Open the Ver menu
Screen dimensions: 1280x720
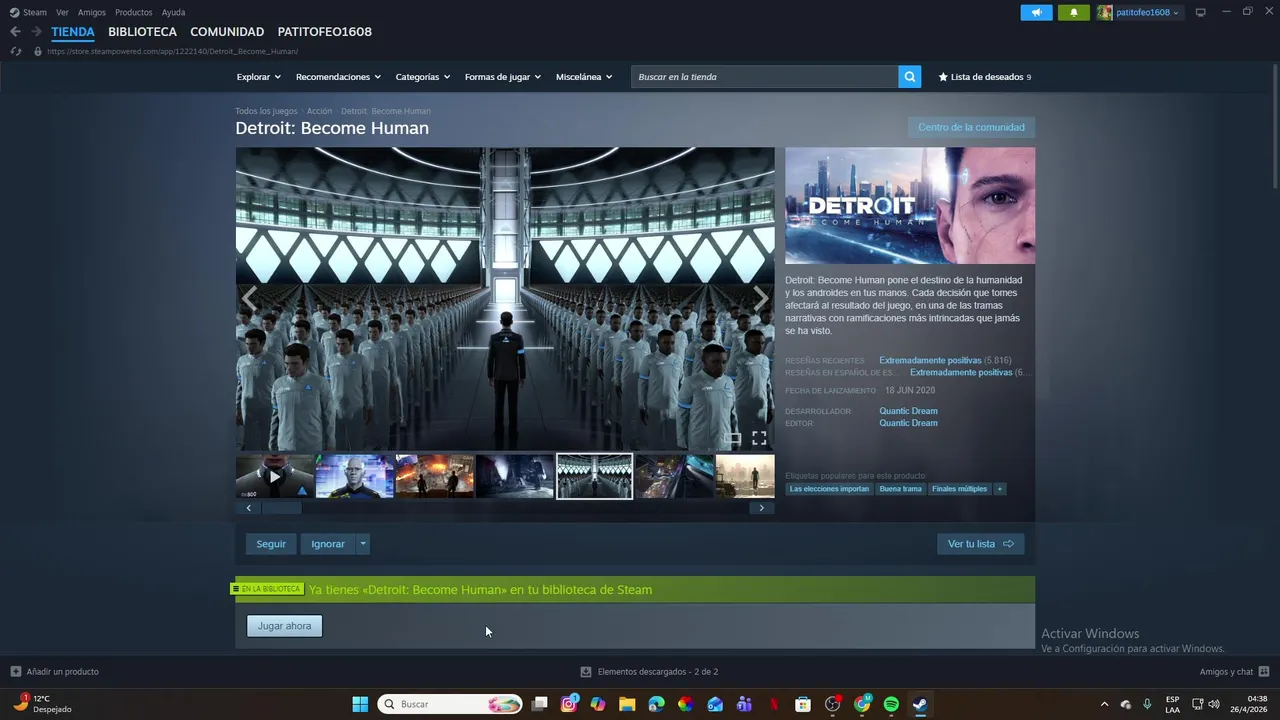(x=63, y=13)
